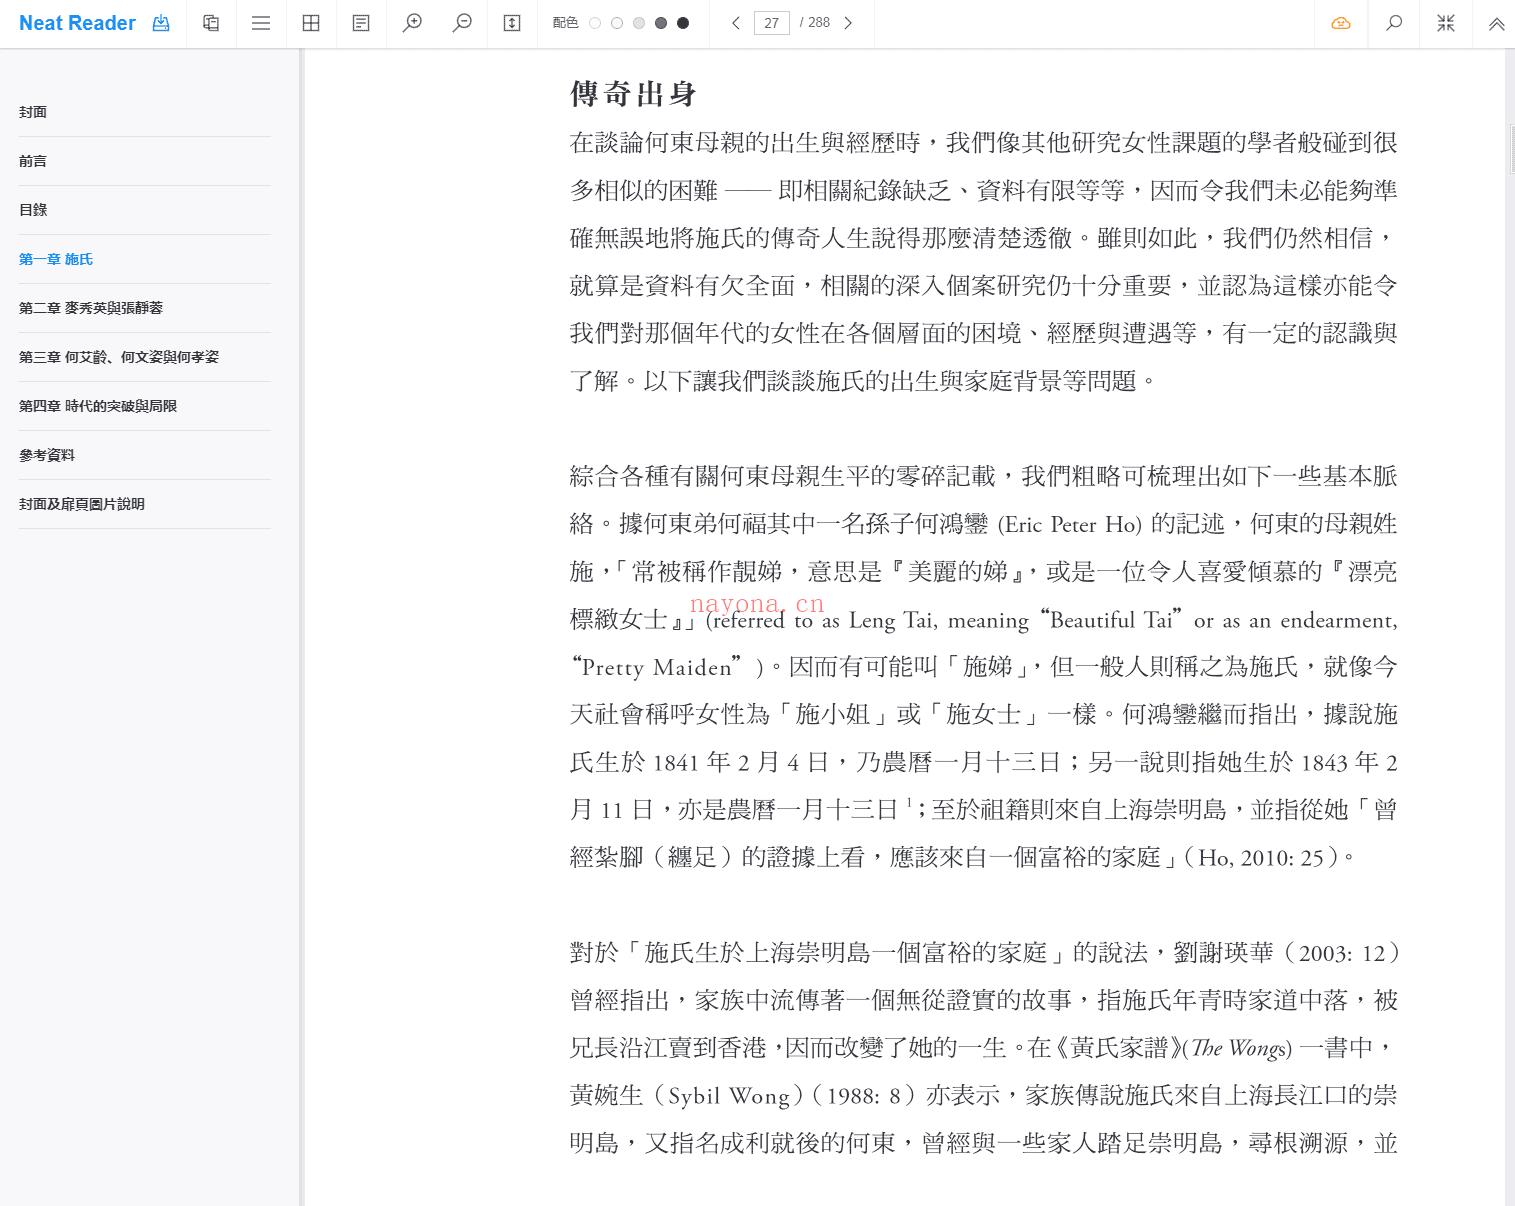
Task: Click the 傳奇出身 heading
Action: (633, 94)
